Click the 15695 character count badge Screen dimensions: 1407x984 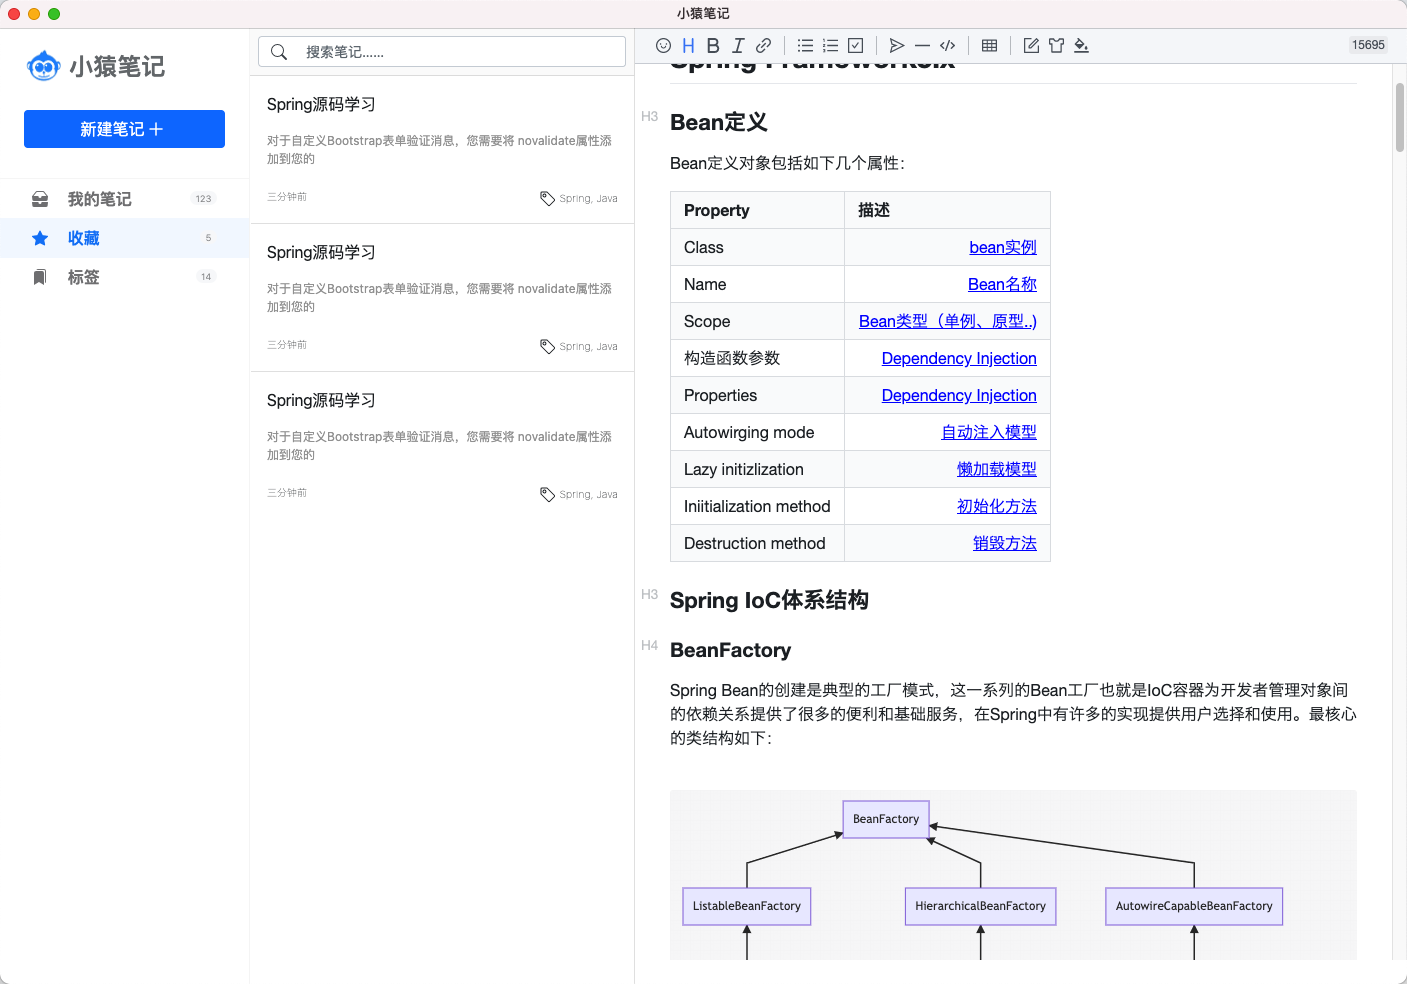click(x=1368, y=45)
